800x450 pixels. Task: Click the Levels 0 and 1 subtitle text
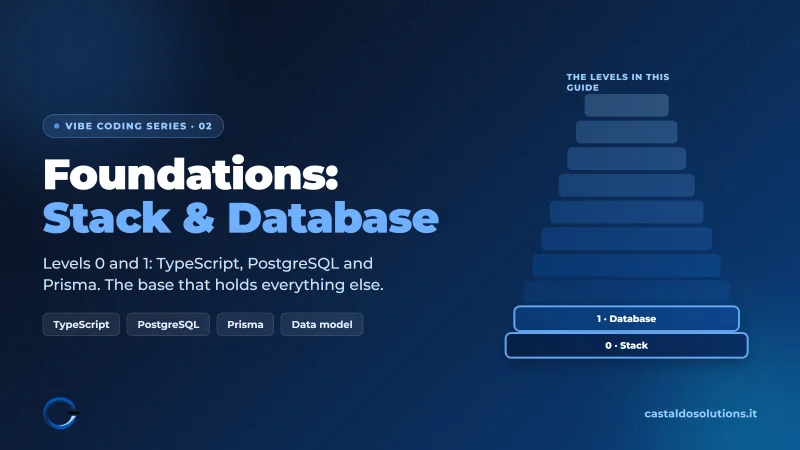[x=213, y=274]
